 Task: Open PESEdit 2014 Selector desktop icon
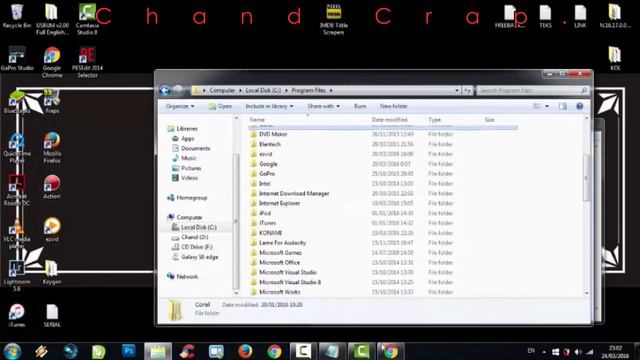click(87, 62)
